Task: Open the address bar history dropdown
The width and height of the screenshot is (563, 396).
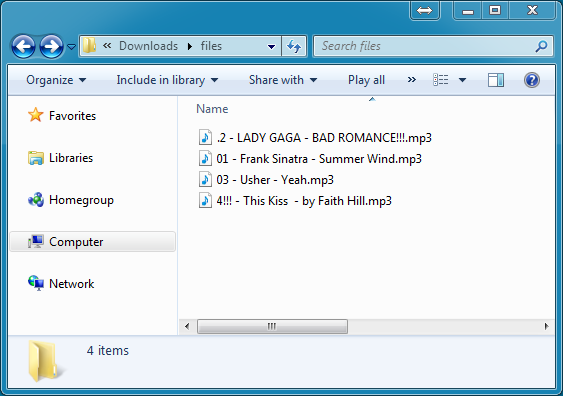Action: [x=272, y=46]
